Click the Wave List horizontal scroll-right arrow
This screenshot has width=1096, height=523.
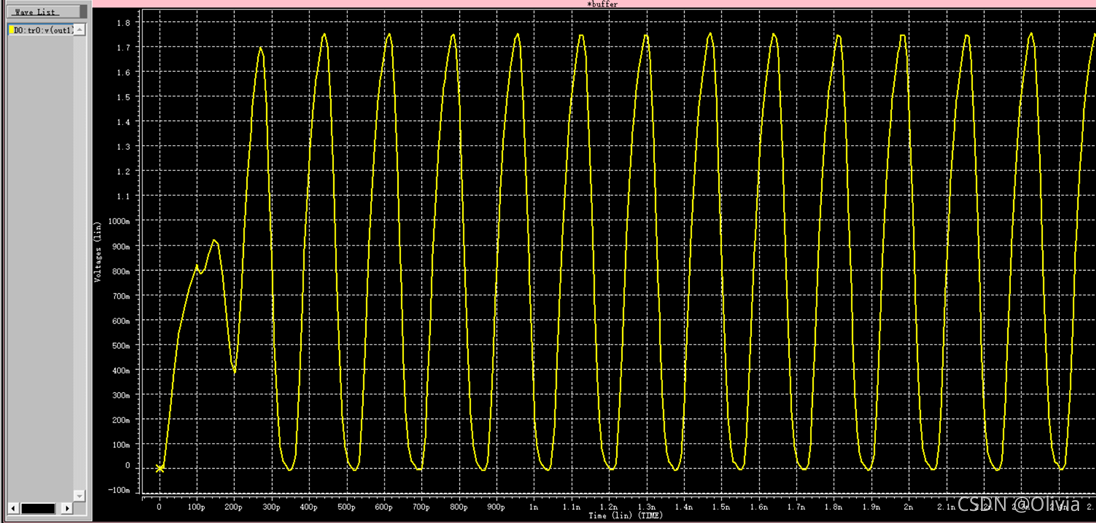pyautogui.click(x=66, y=508)
